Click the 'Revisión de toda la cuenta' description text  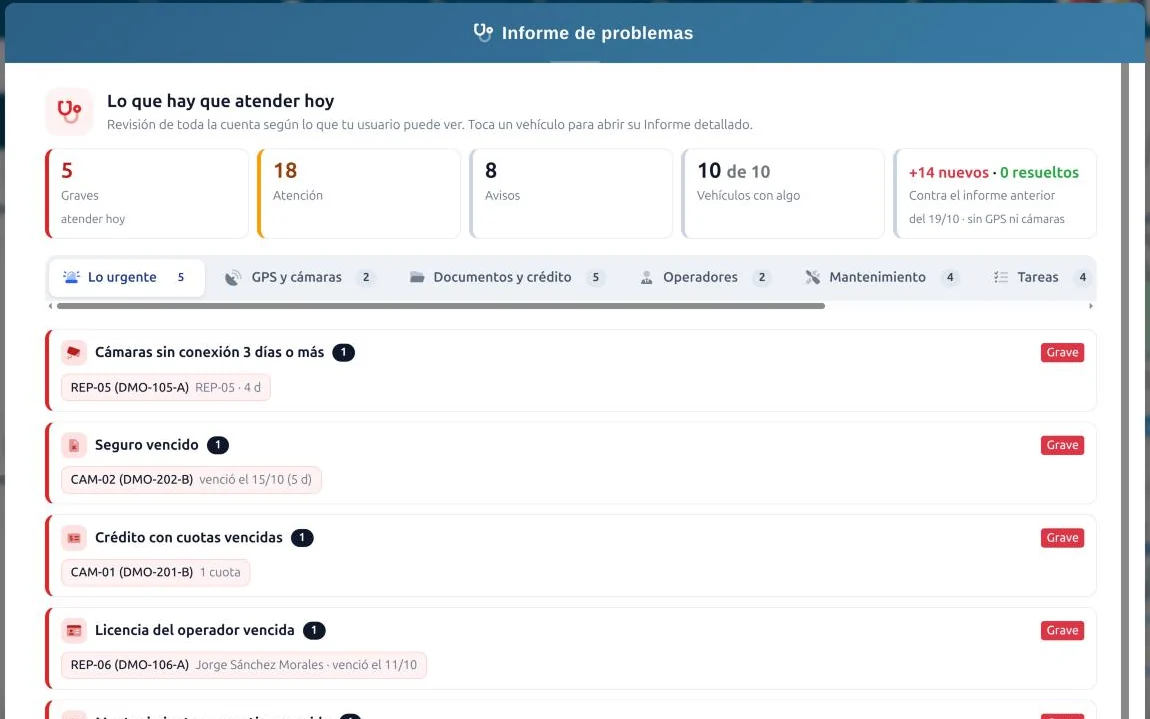pyautogui.click(x=430, y=125)
